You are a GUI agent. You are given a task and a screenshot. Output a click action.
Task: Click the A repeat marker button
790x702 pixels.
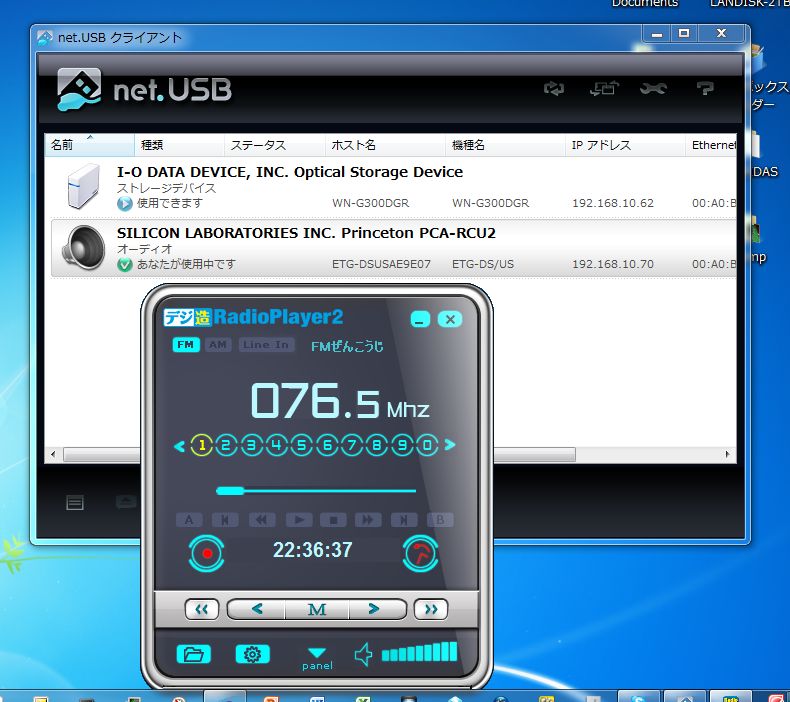pos(189,520)
